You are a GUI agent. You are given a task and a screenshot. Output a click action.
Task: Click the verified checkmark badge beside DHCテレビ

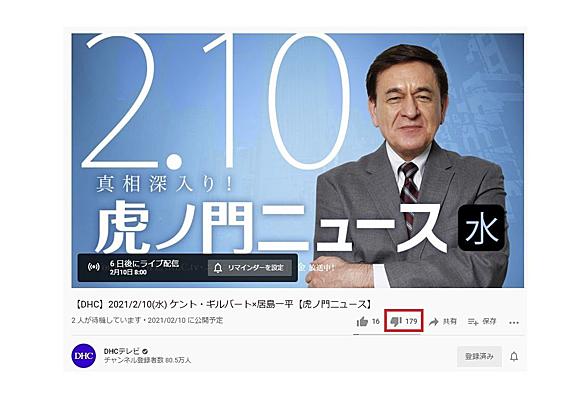tap(145, 352)
